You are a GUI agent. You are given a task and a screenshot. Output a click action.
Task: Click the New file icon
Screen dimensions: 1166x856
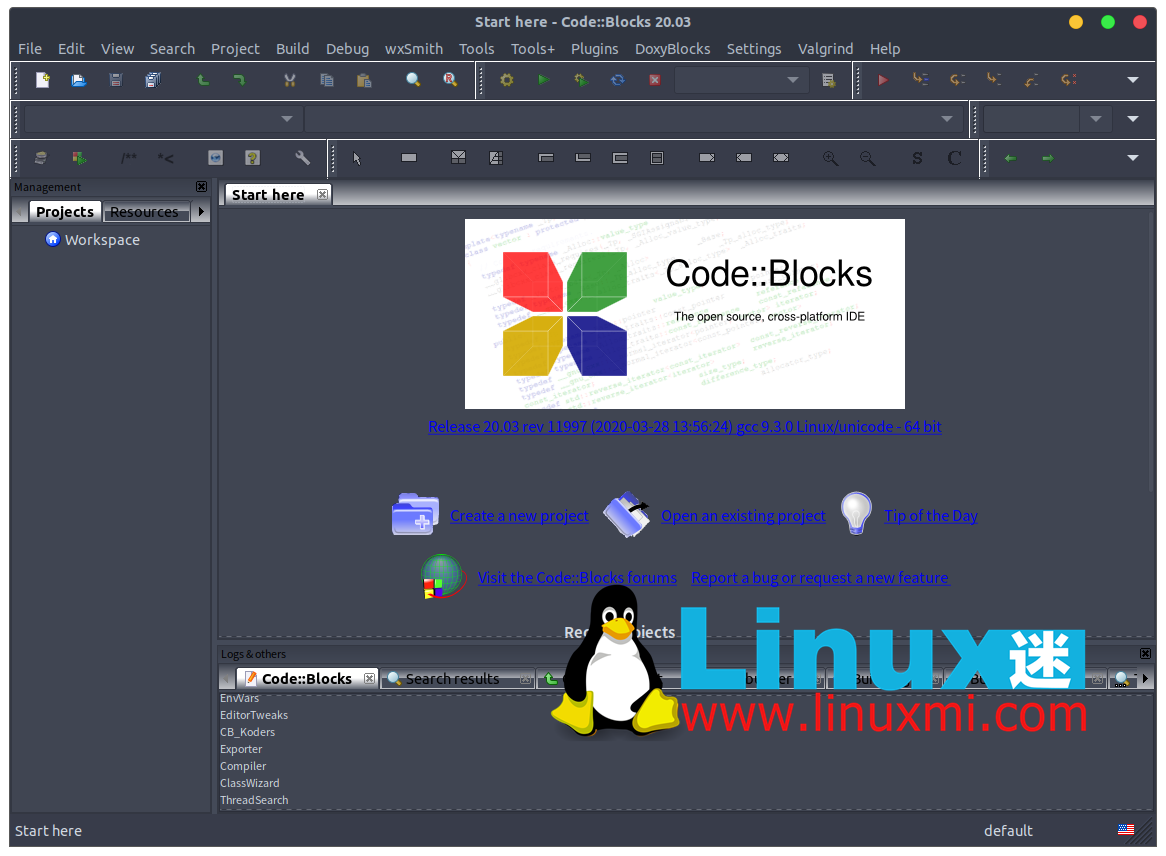point(42,80)
